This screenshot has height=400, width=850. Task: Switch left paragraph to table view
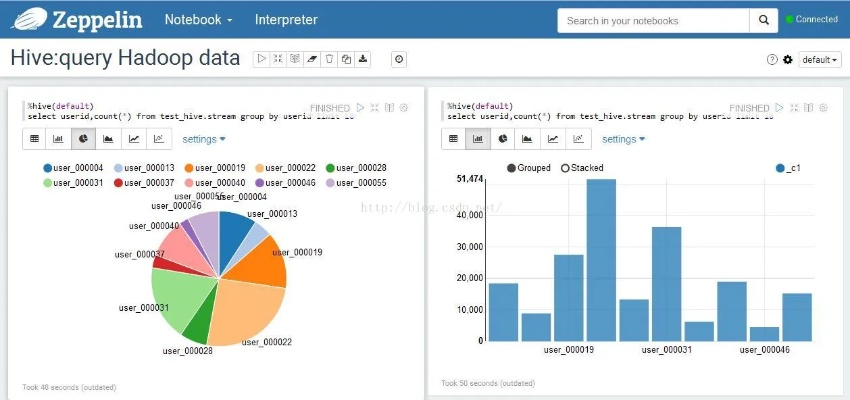[34, 139]
